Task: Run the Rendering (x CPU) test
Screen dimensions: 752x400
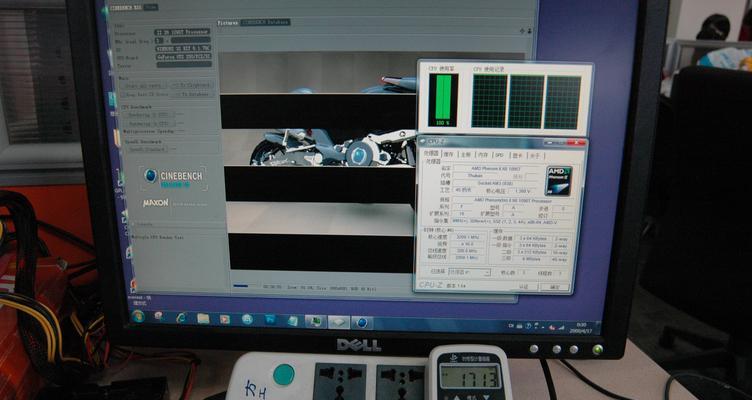Action: [151, 123]
